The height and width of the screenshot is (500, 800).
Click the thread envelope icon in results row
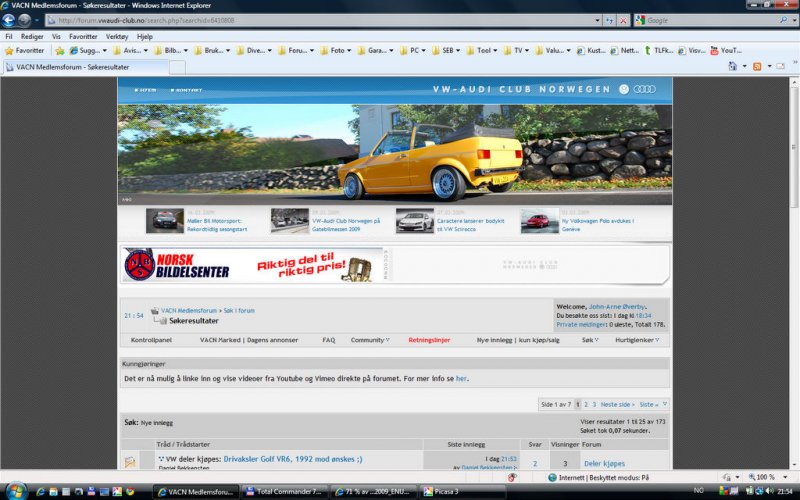coord(129,462)
